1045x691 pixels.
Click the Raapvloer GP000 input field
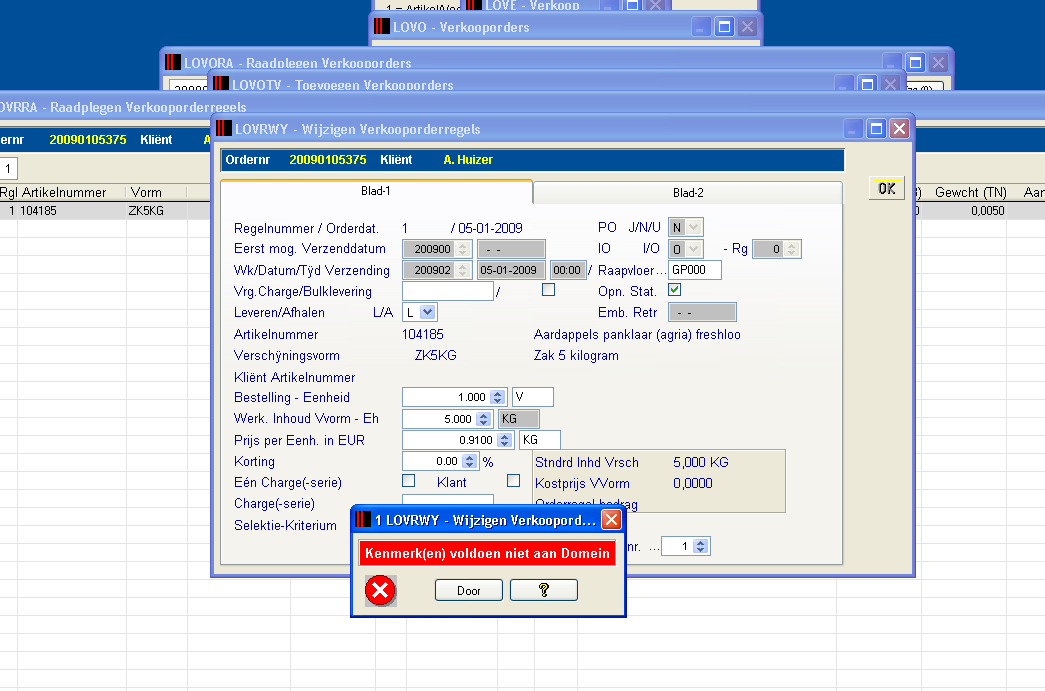(694, 270)
